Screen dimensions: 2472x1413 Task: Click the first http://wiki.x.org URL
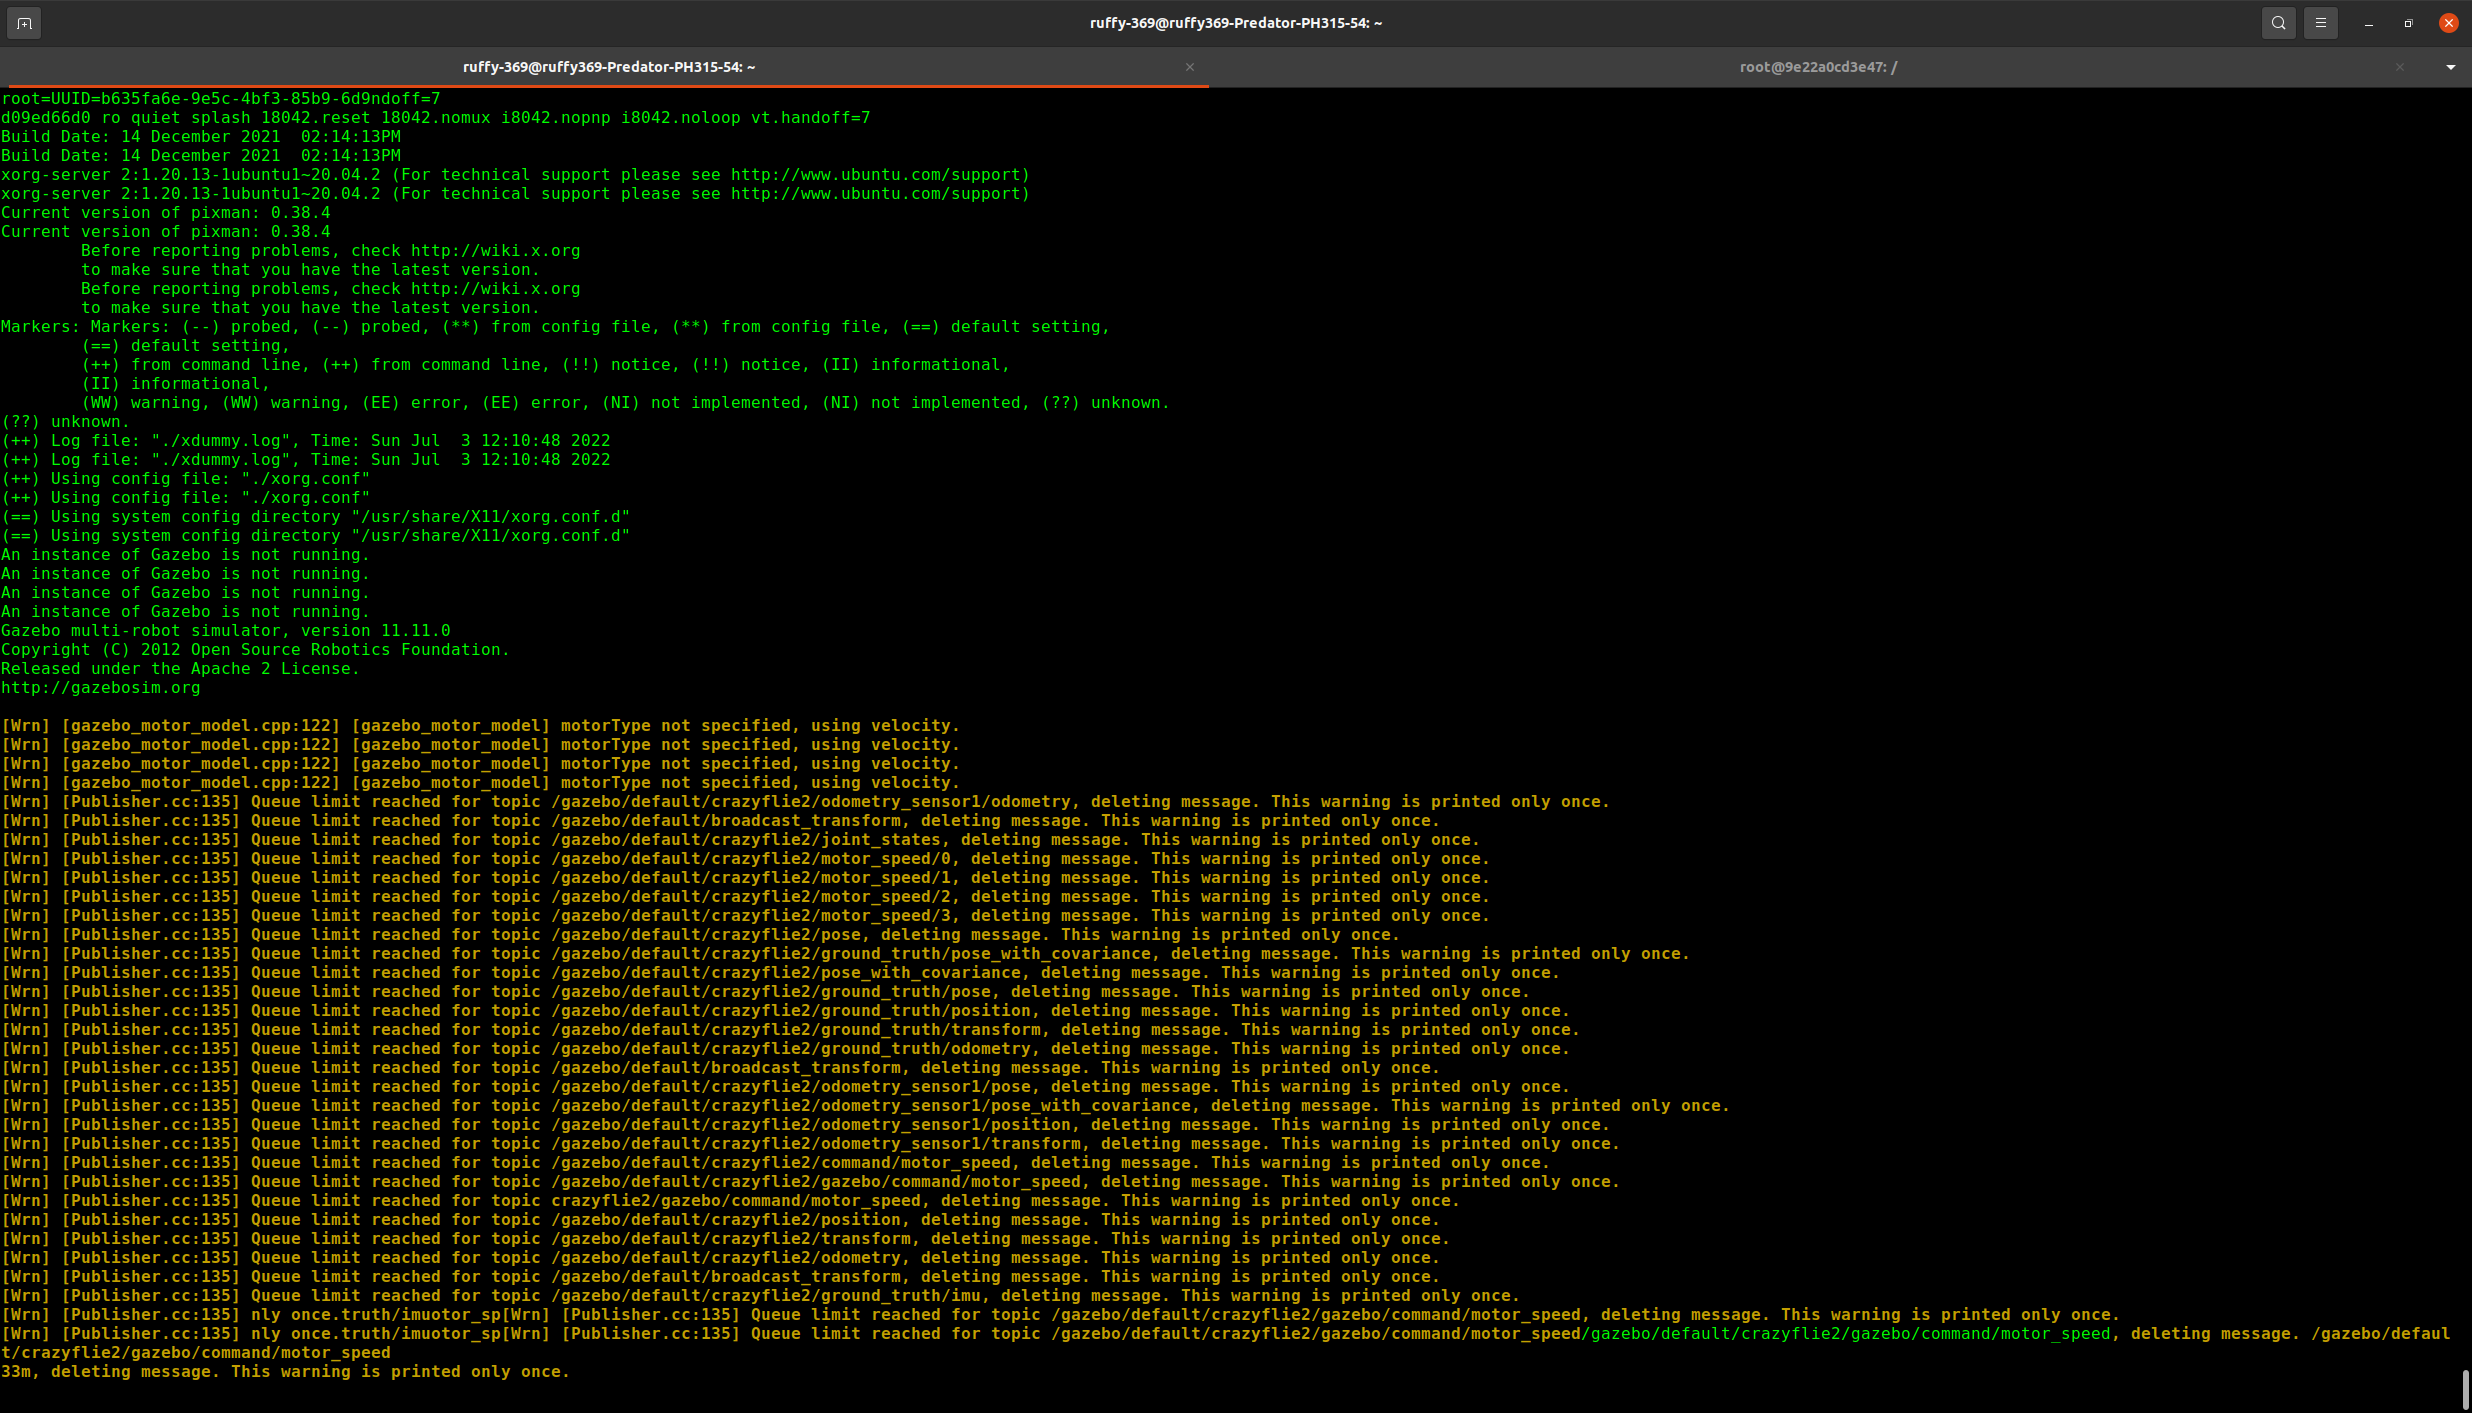point(495,251)
